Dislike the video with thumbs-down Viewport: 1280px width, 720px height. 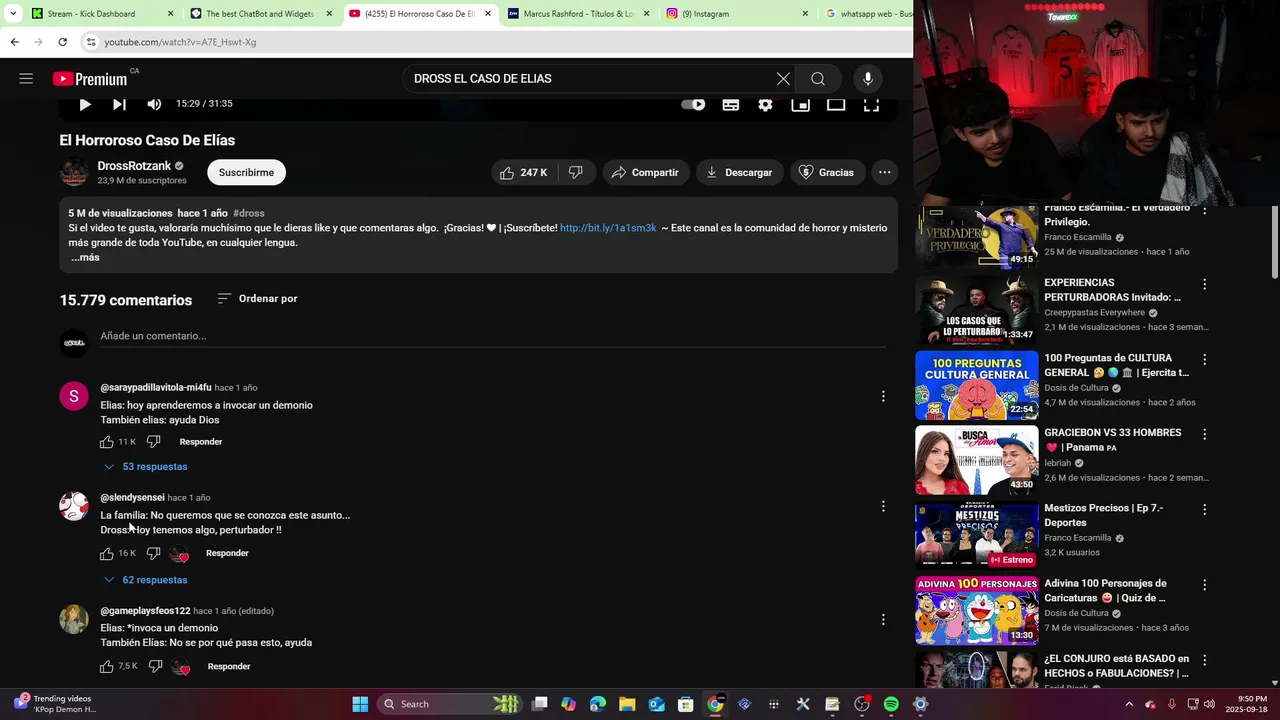click(576, 173)
